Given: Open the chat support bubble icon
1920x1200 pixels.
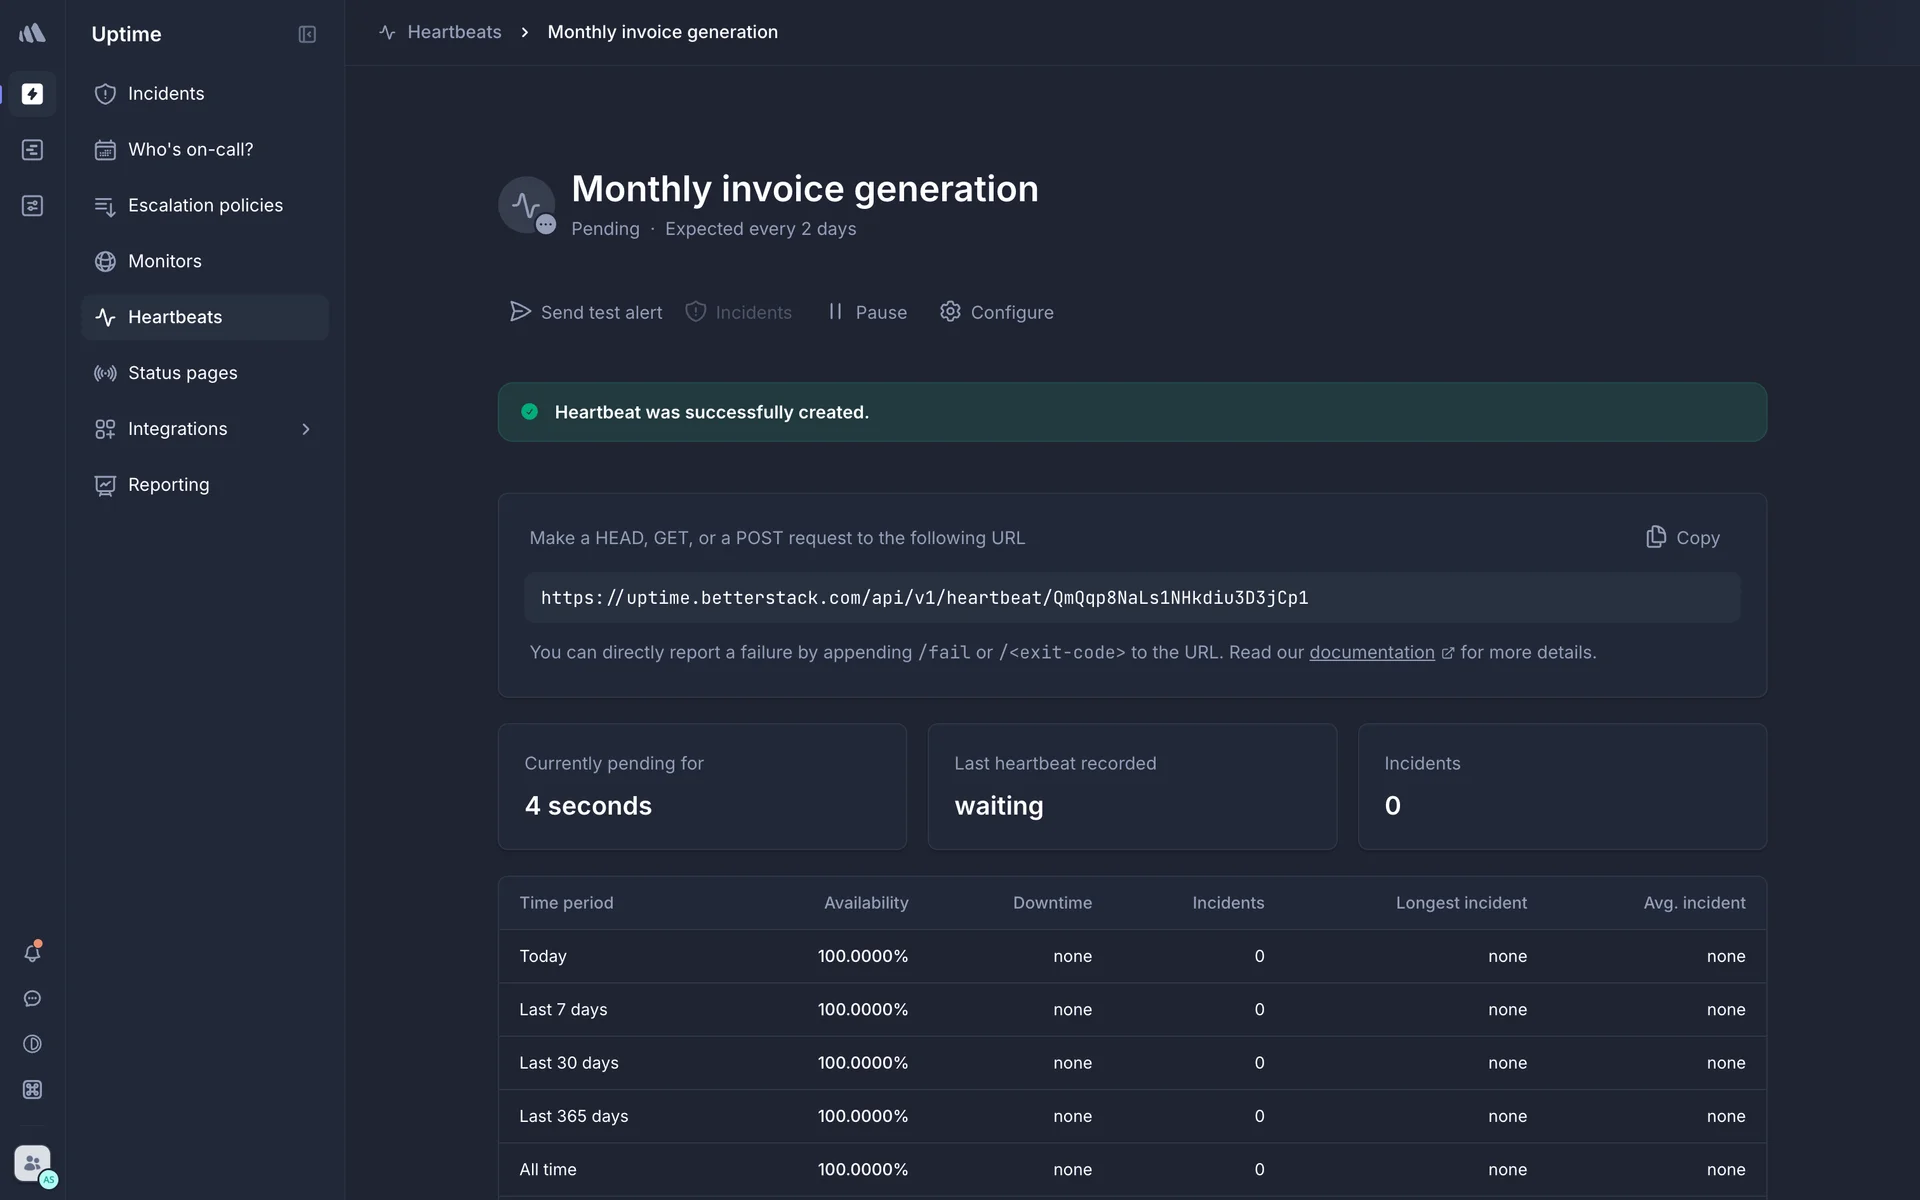Looking at the screenshot, I should pos(32,999).
